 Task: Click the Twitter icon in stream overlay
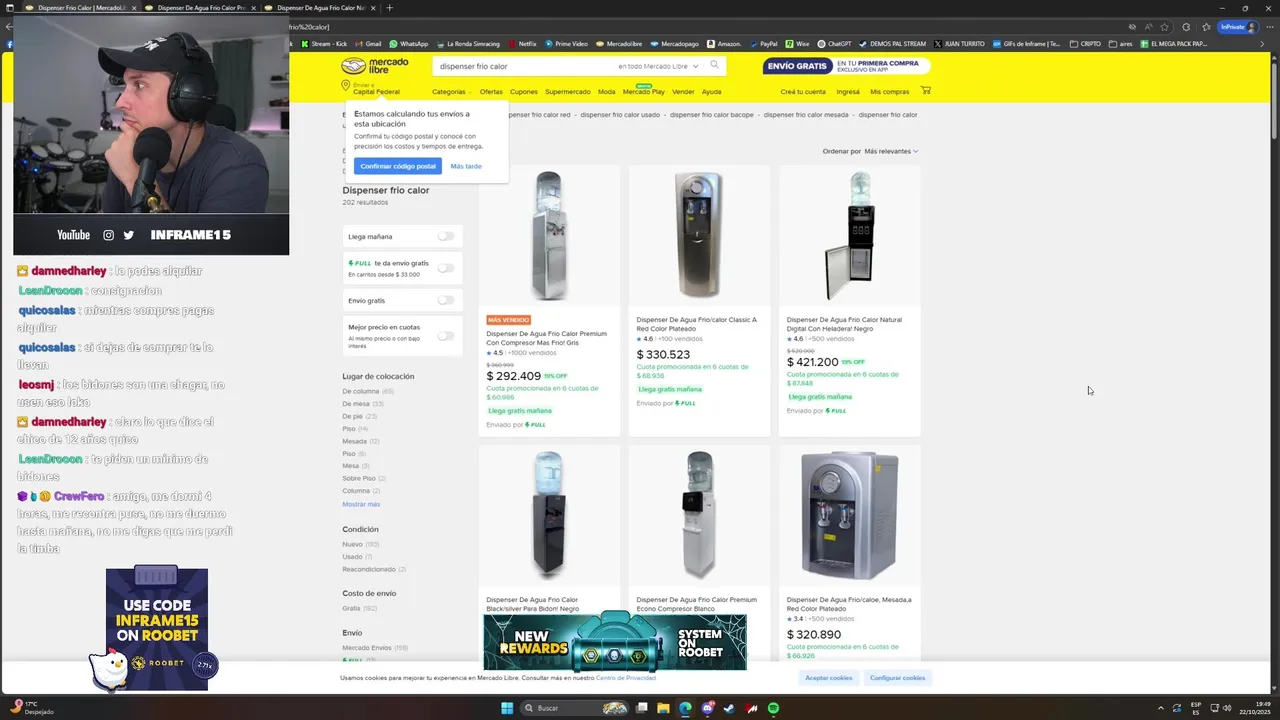coord(129,235)
